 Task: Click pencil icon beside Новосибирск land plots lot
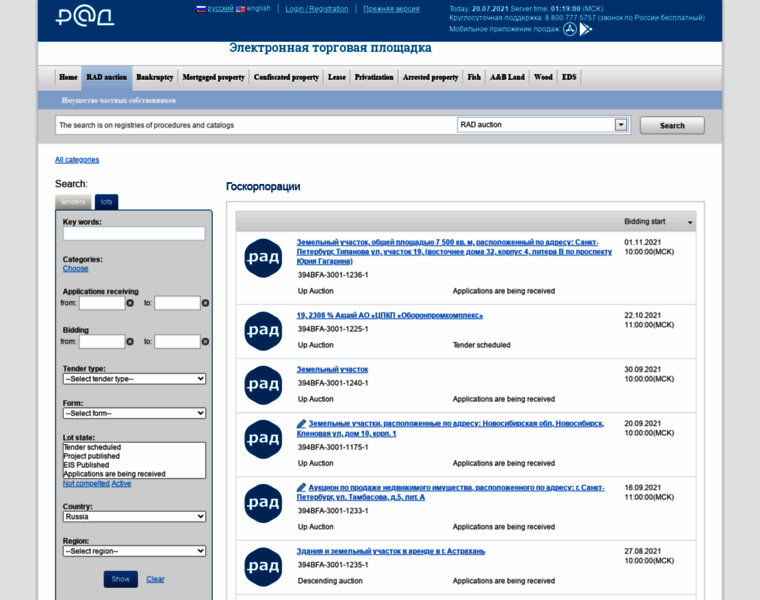point(301,424)
